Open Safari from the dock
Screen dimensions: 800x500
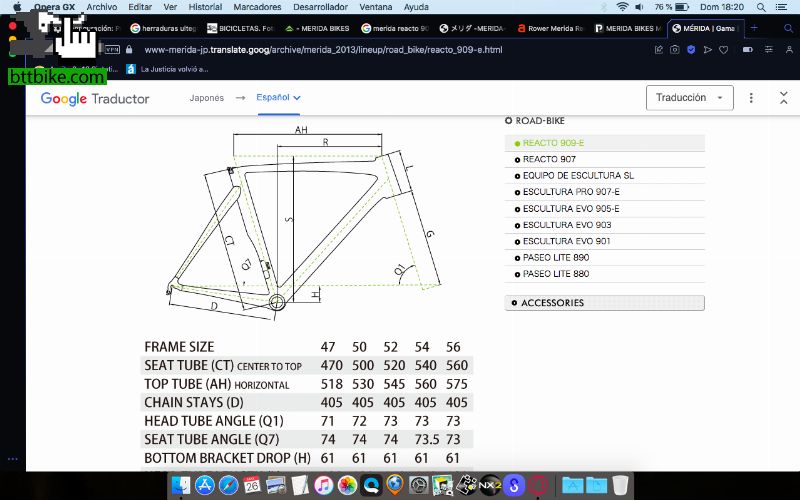[229, 486]
